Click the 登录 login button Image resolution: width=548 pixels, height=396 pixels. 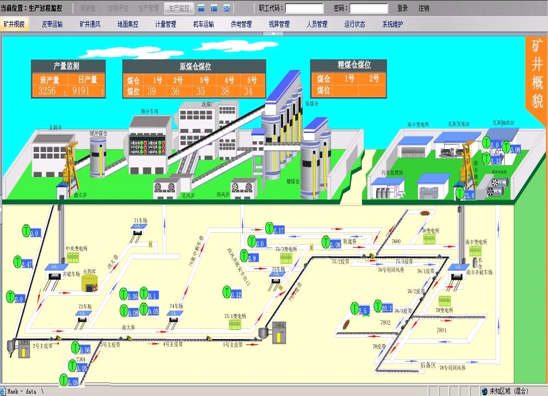[403, 8]
